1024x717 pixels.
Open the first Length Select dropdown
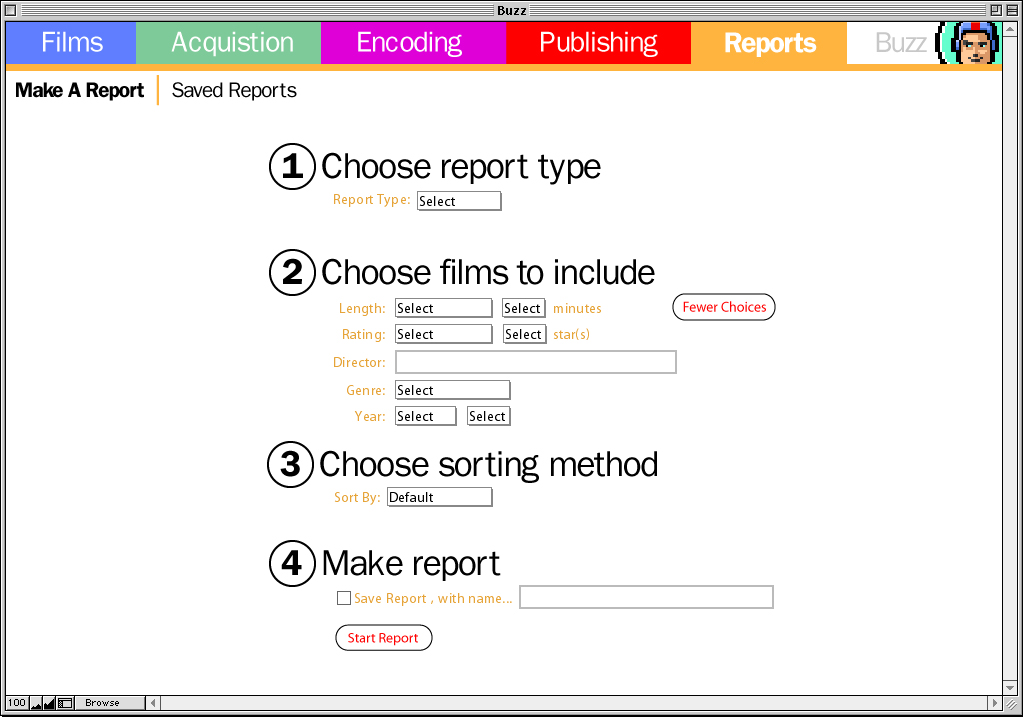tap(443, 308)
